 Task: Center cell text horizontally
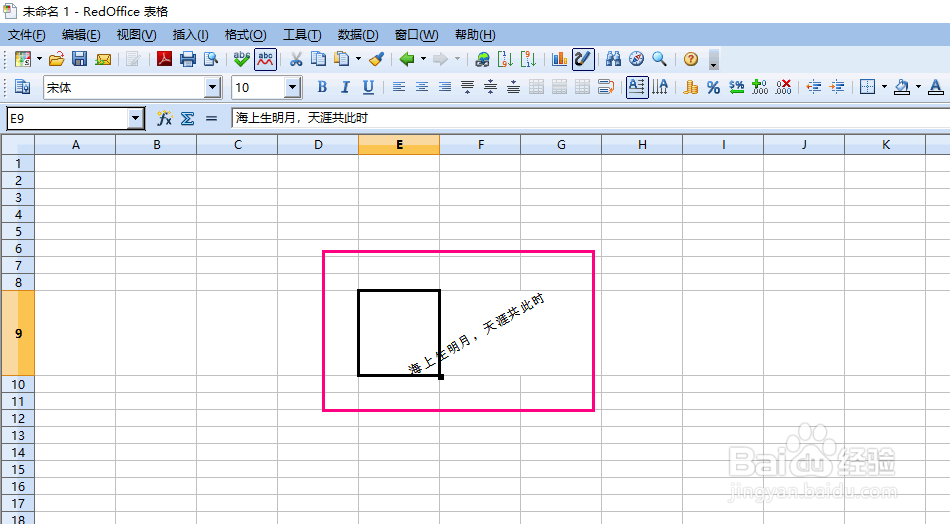tap(422, 87)
